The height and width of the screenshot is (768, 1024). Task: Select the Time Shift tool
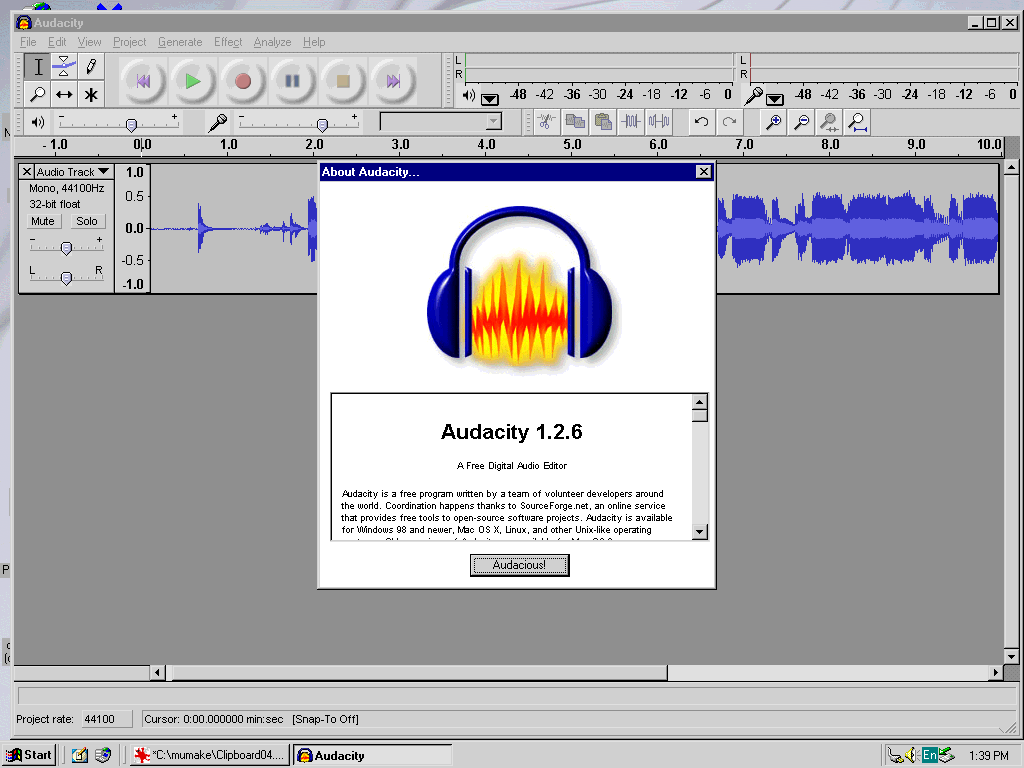tap(64, 94)
